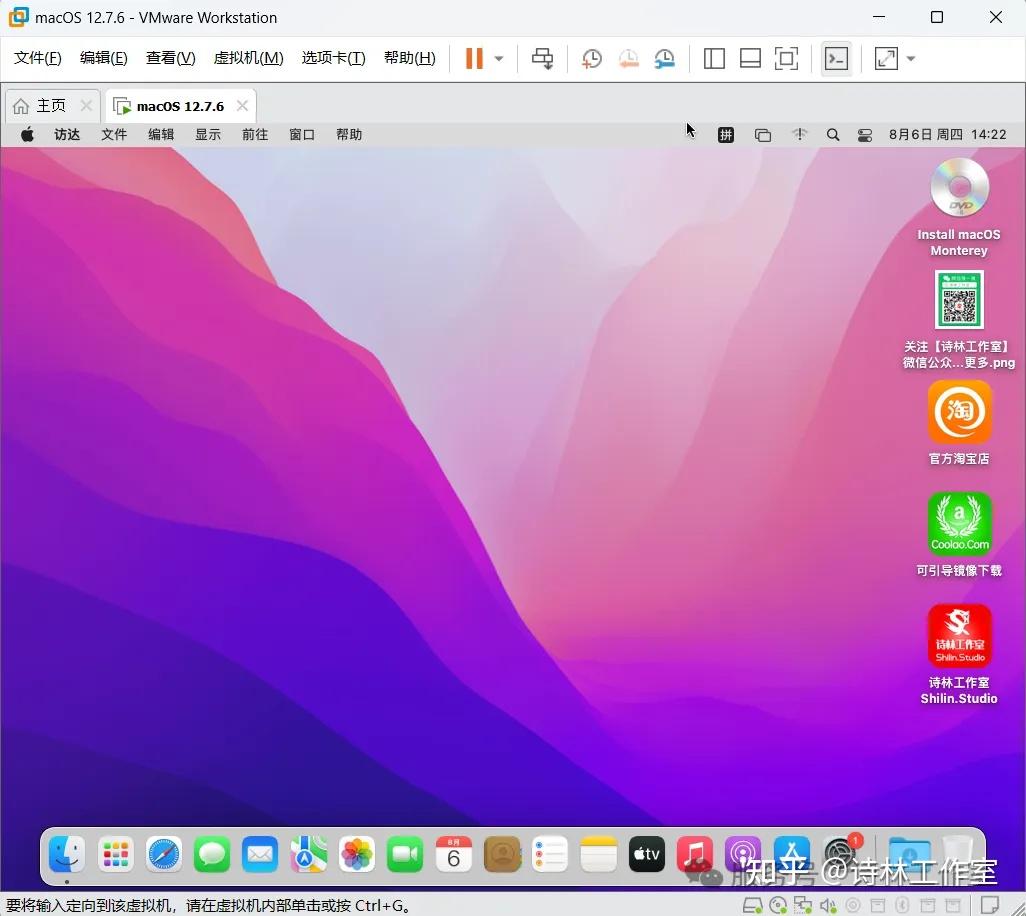Open the 前往 menu
The height and width of the screenshot is (916, 1026).
(255, 135)
